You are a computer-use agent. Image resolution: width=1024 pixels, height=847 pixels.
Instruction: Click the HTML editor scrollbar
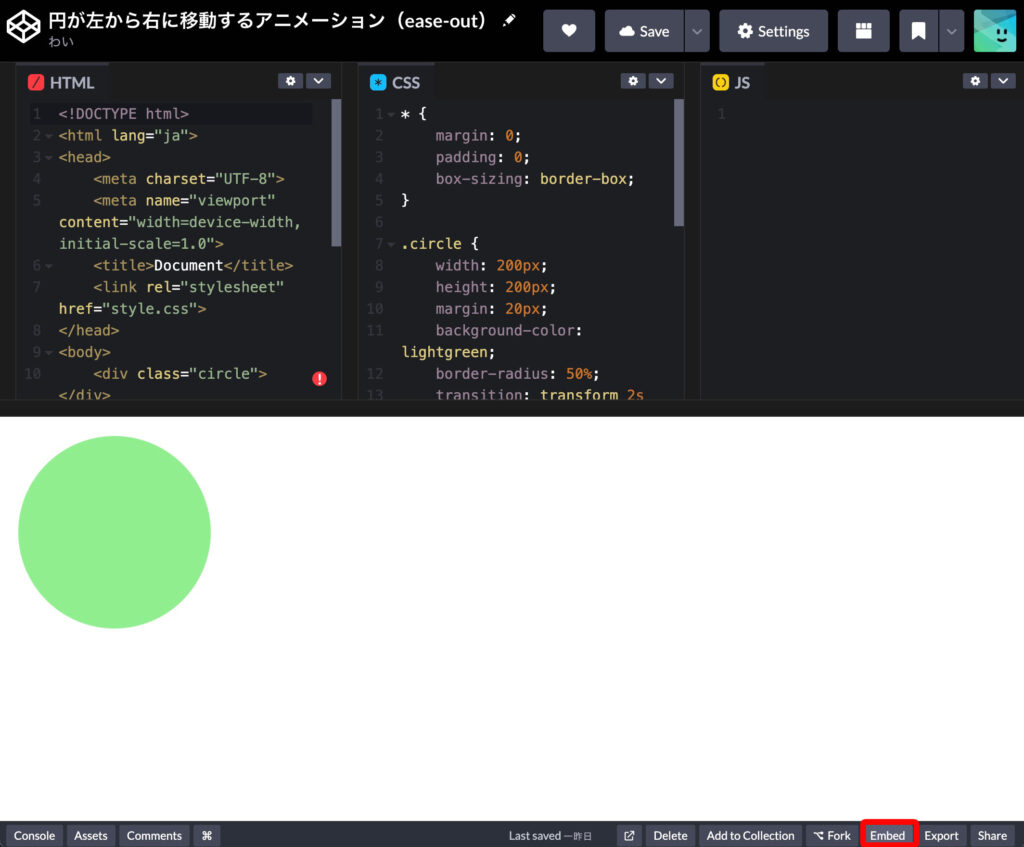pyautogui.click(x=336, y=172)
